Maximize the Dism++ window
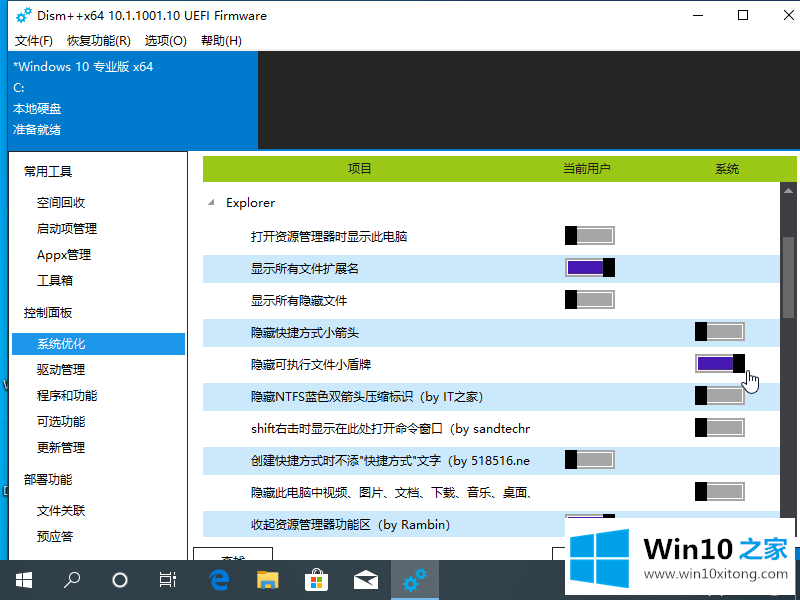This screenshot has height=600, width=800. point(743,15)
